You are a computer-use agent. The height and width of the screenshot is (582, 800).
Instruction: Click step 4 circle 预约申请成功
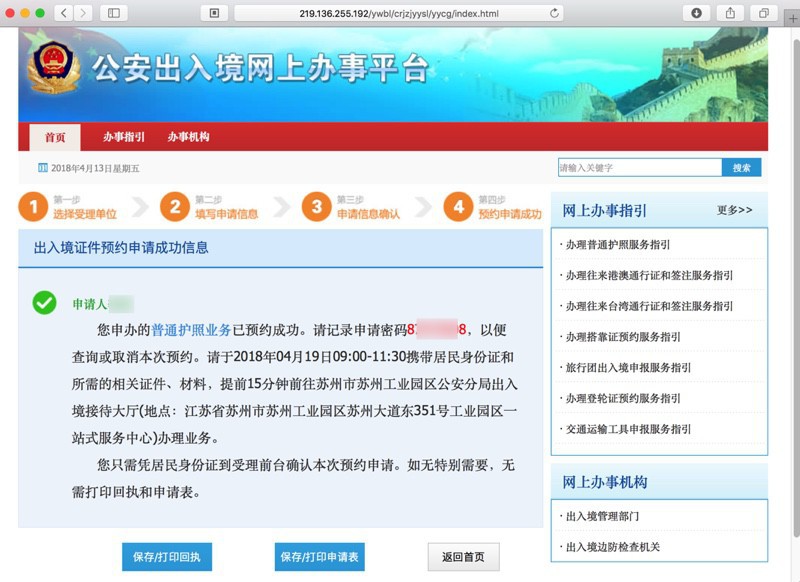(x=458, y=207)
